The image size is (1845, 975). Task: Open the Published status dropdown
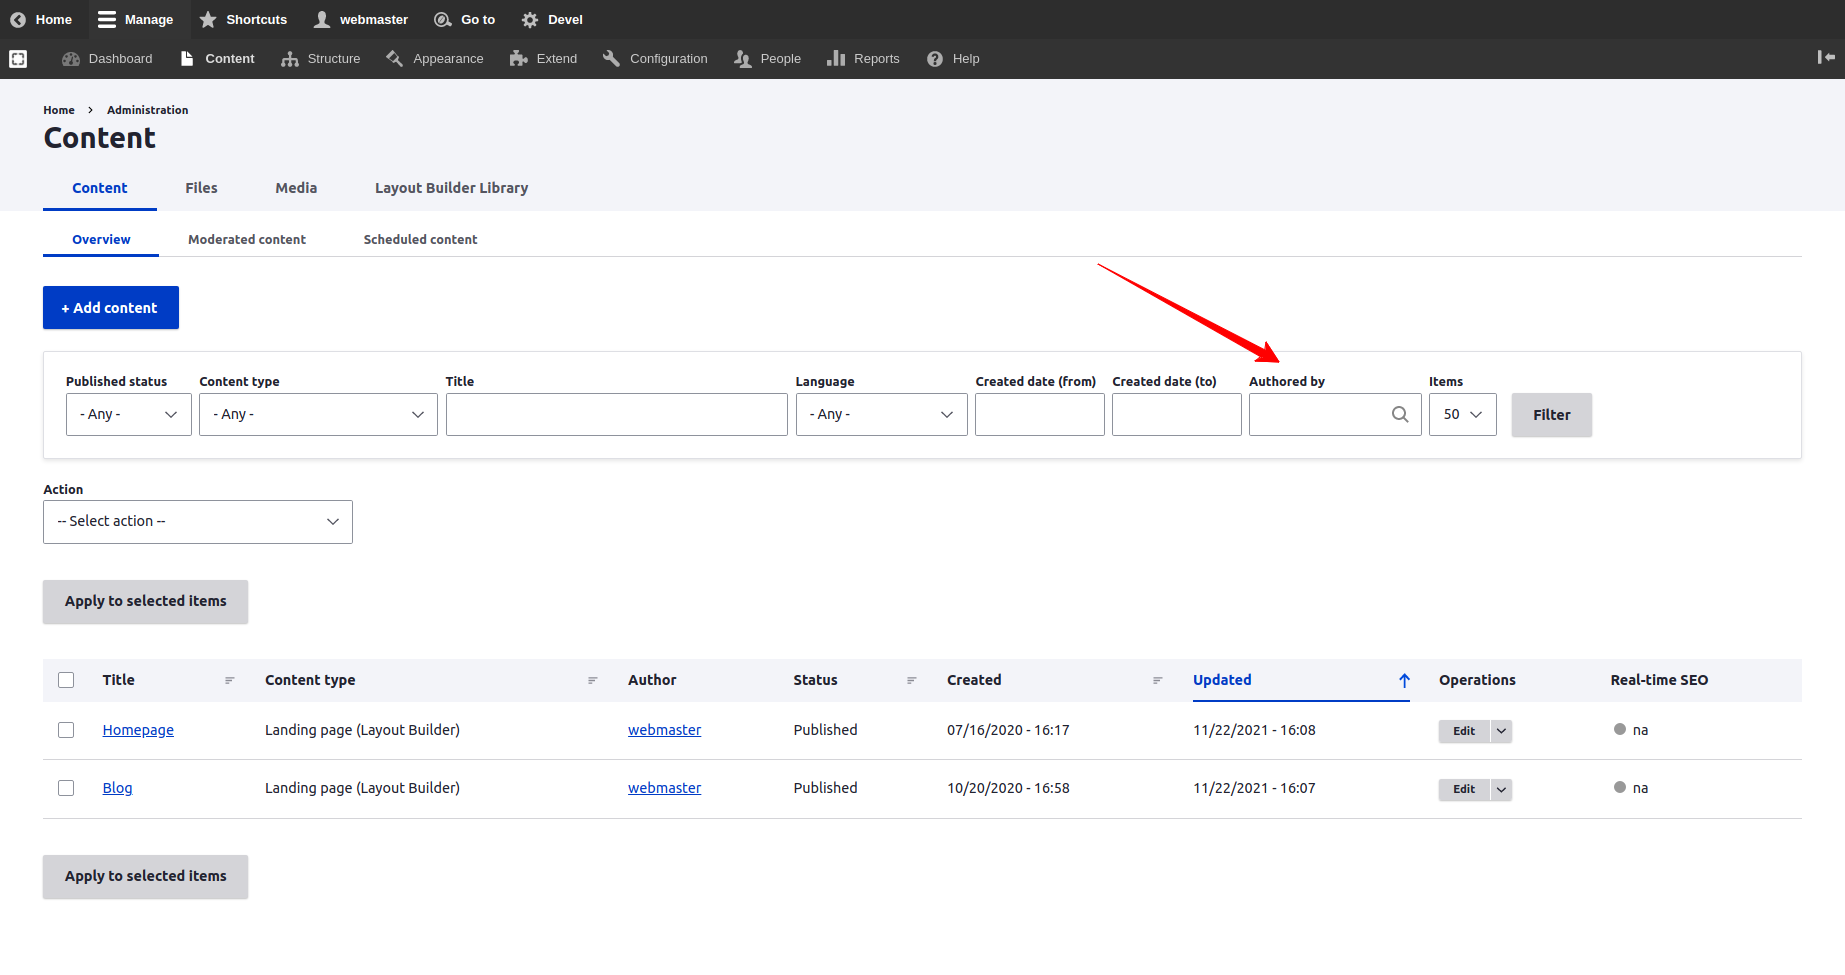click(x=129, y=414)
